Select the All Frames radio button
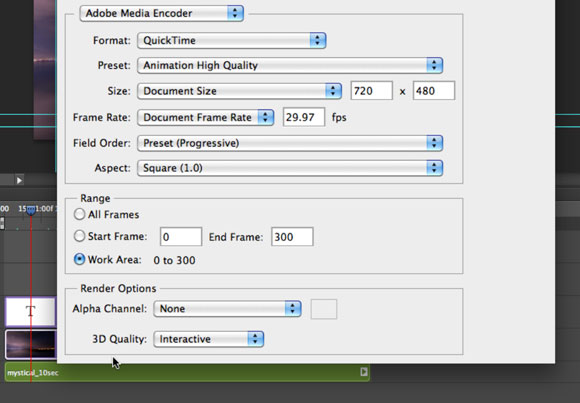Image resolution: width=580 pixels, height=403 pixels. pyautogui.click(x=79, y=214)
